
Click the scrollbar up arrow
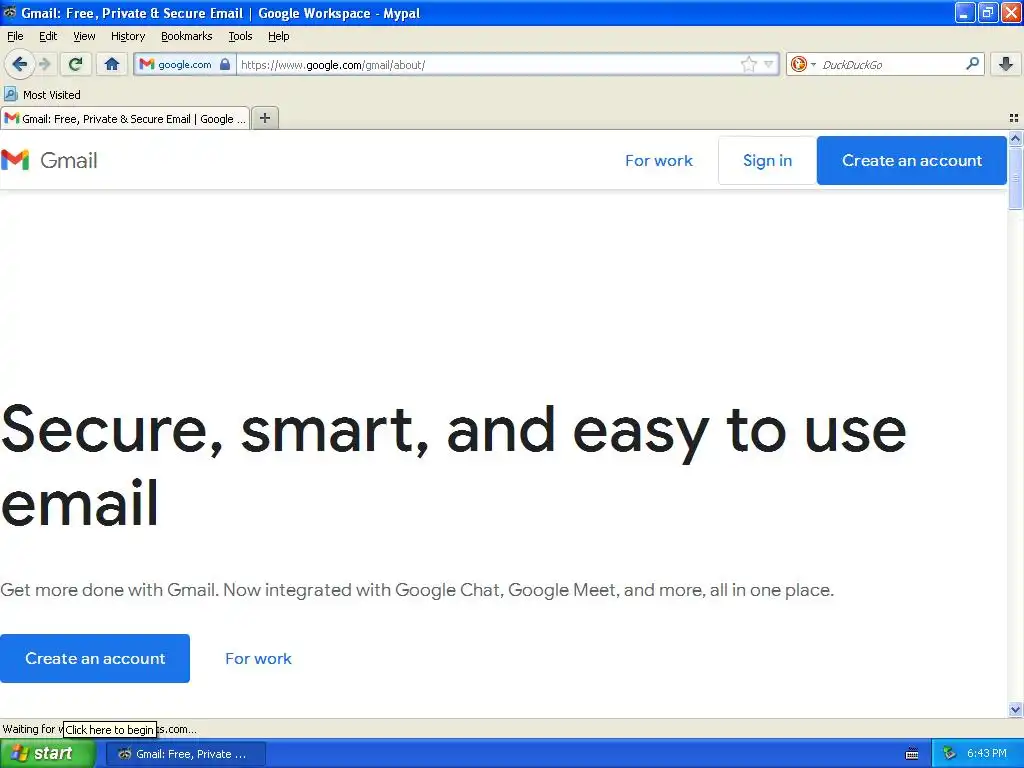[x=1015, y=138]
